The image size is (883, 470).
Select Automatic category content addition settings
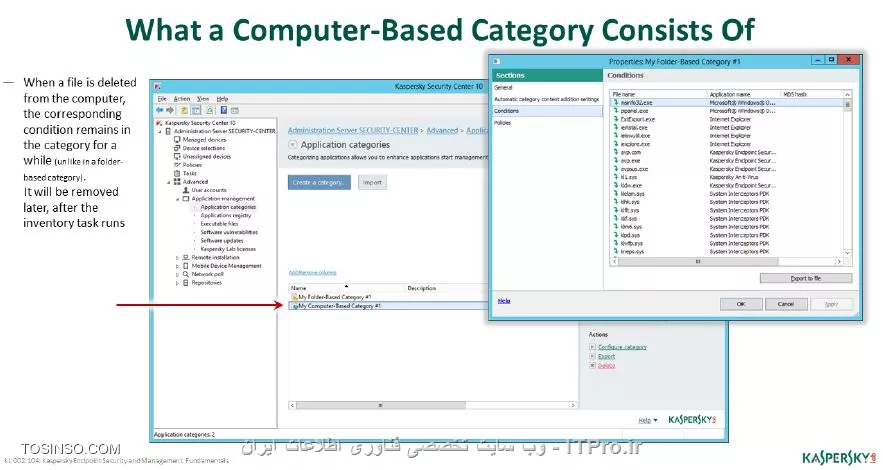coord(546,99)
